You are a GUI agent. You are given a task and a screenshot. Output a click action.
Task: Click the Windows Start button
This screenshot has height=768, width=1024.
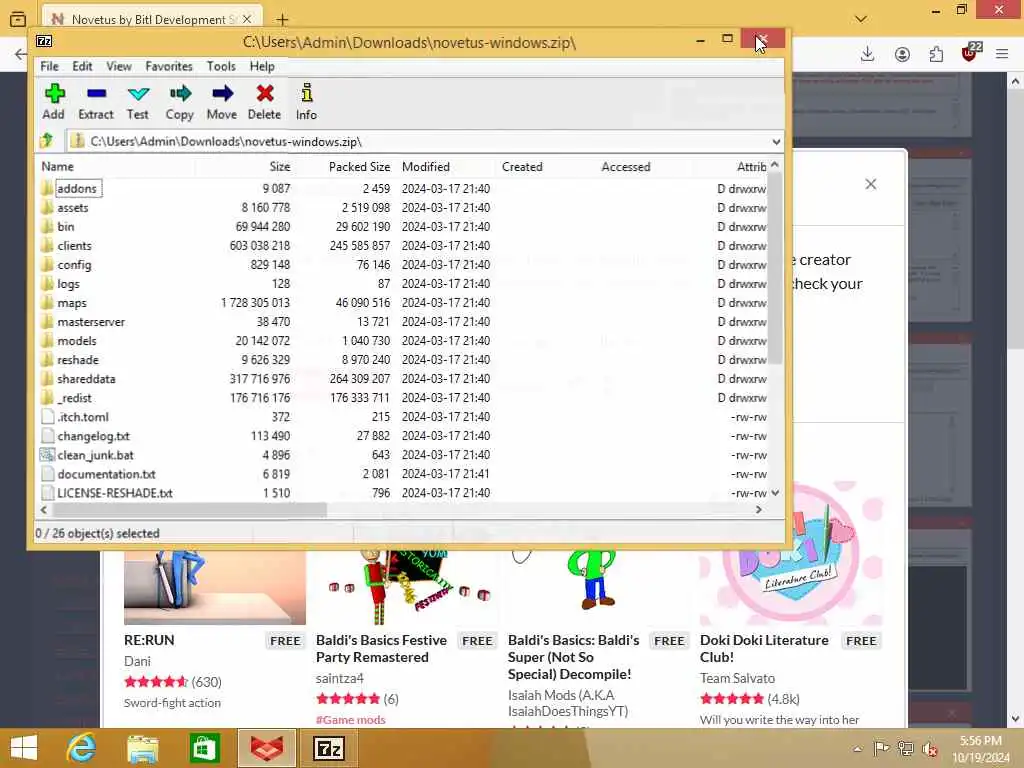24,748
